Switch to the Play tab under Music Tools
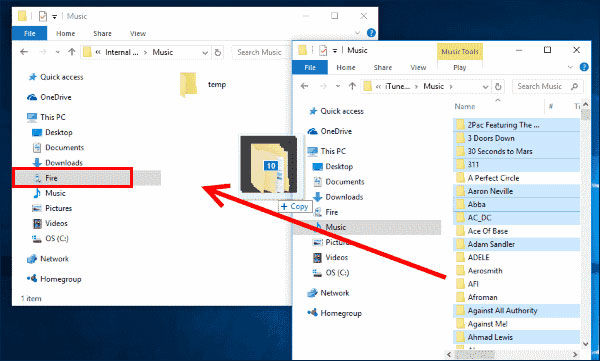 (460, 67)
